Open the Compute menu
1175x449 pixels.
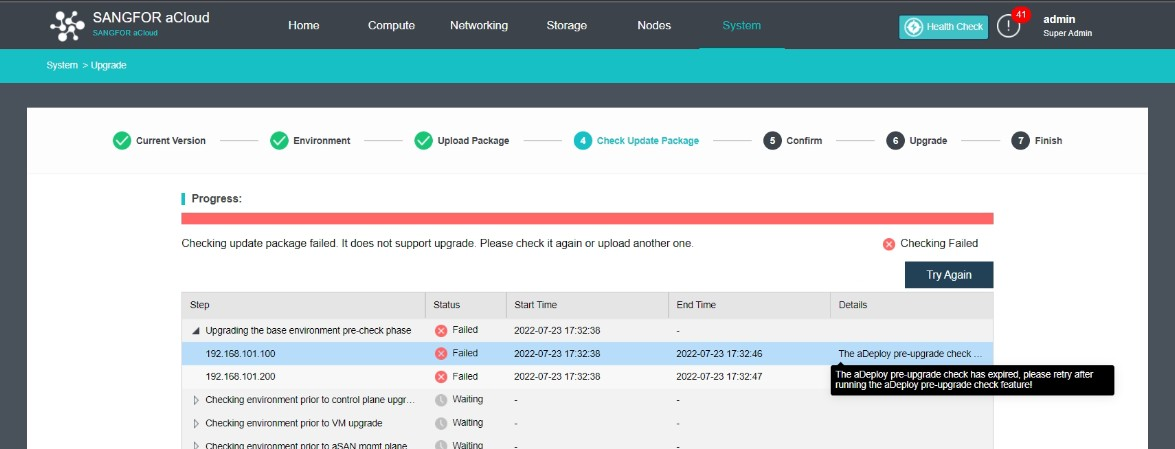point(391,25)
